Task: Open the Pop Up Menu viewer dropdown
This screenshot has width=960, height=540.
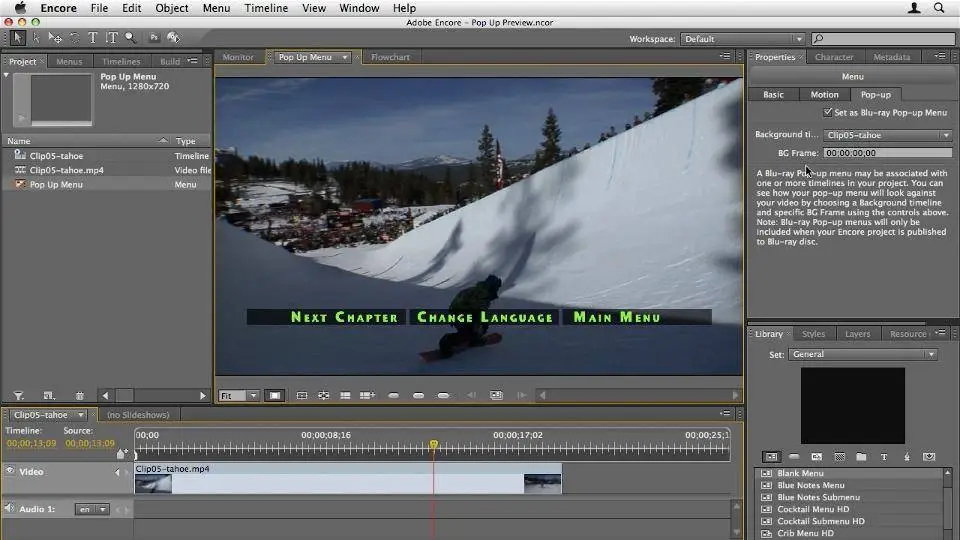Action: (x=345, y=57)
